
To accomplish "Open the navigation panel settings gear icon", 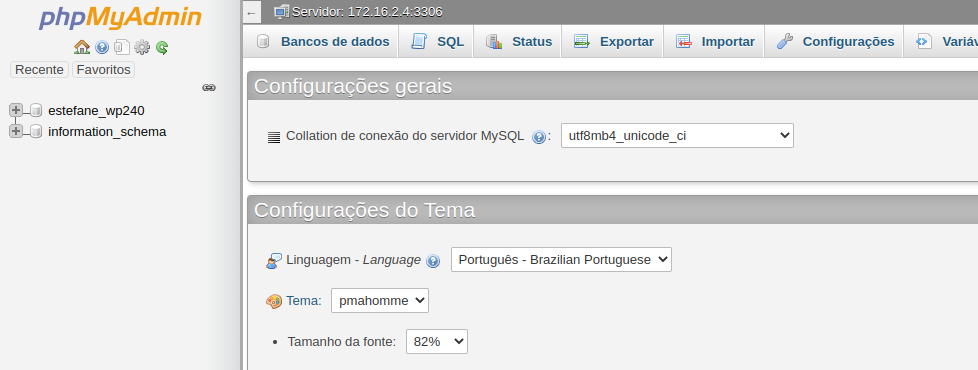I will pos(142,47).
